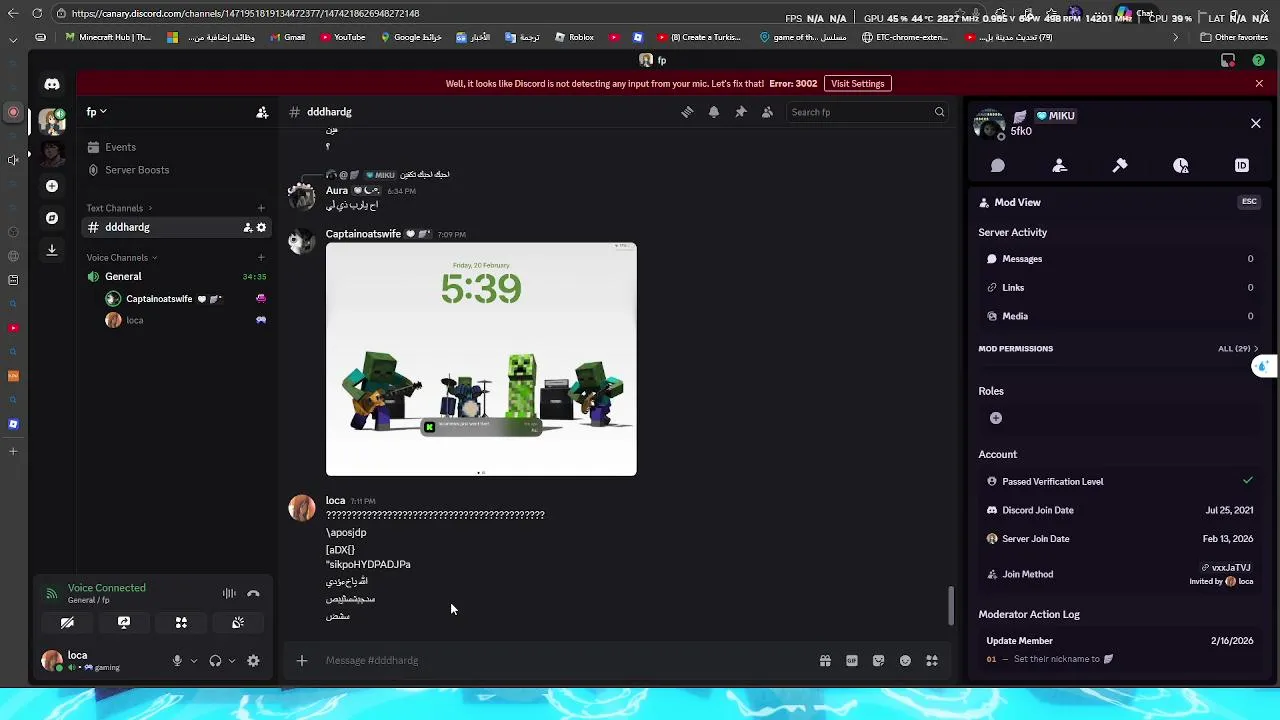Open Minecraft clock image attachment
Image resolution: width=1280 pixels, height=720 pixels.
pos(481,359)
